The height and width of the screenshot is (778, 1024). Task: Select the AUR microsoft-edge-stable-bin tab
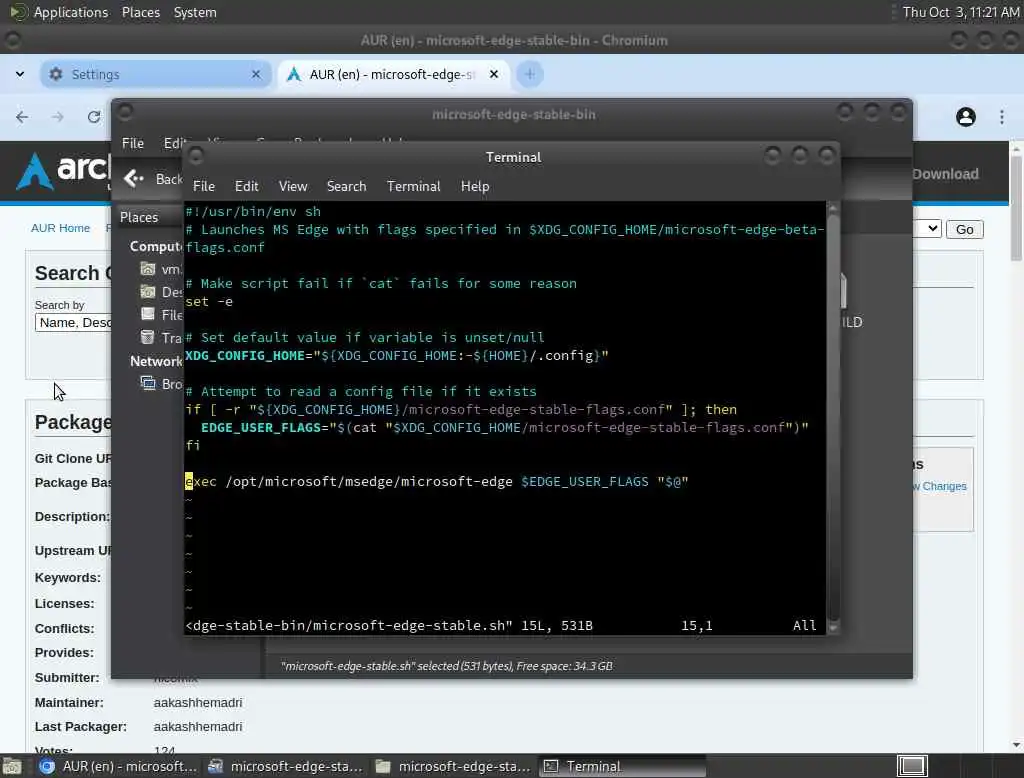click(x=393, y=74)
